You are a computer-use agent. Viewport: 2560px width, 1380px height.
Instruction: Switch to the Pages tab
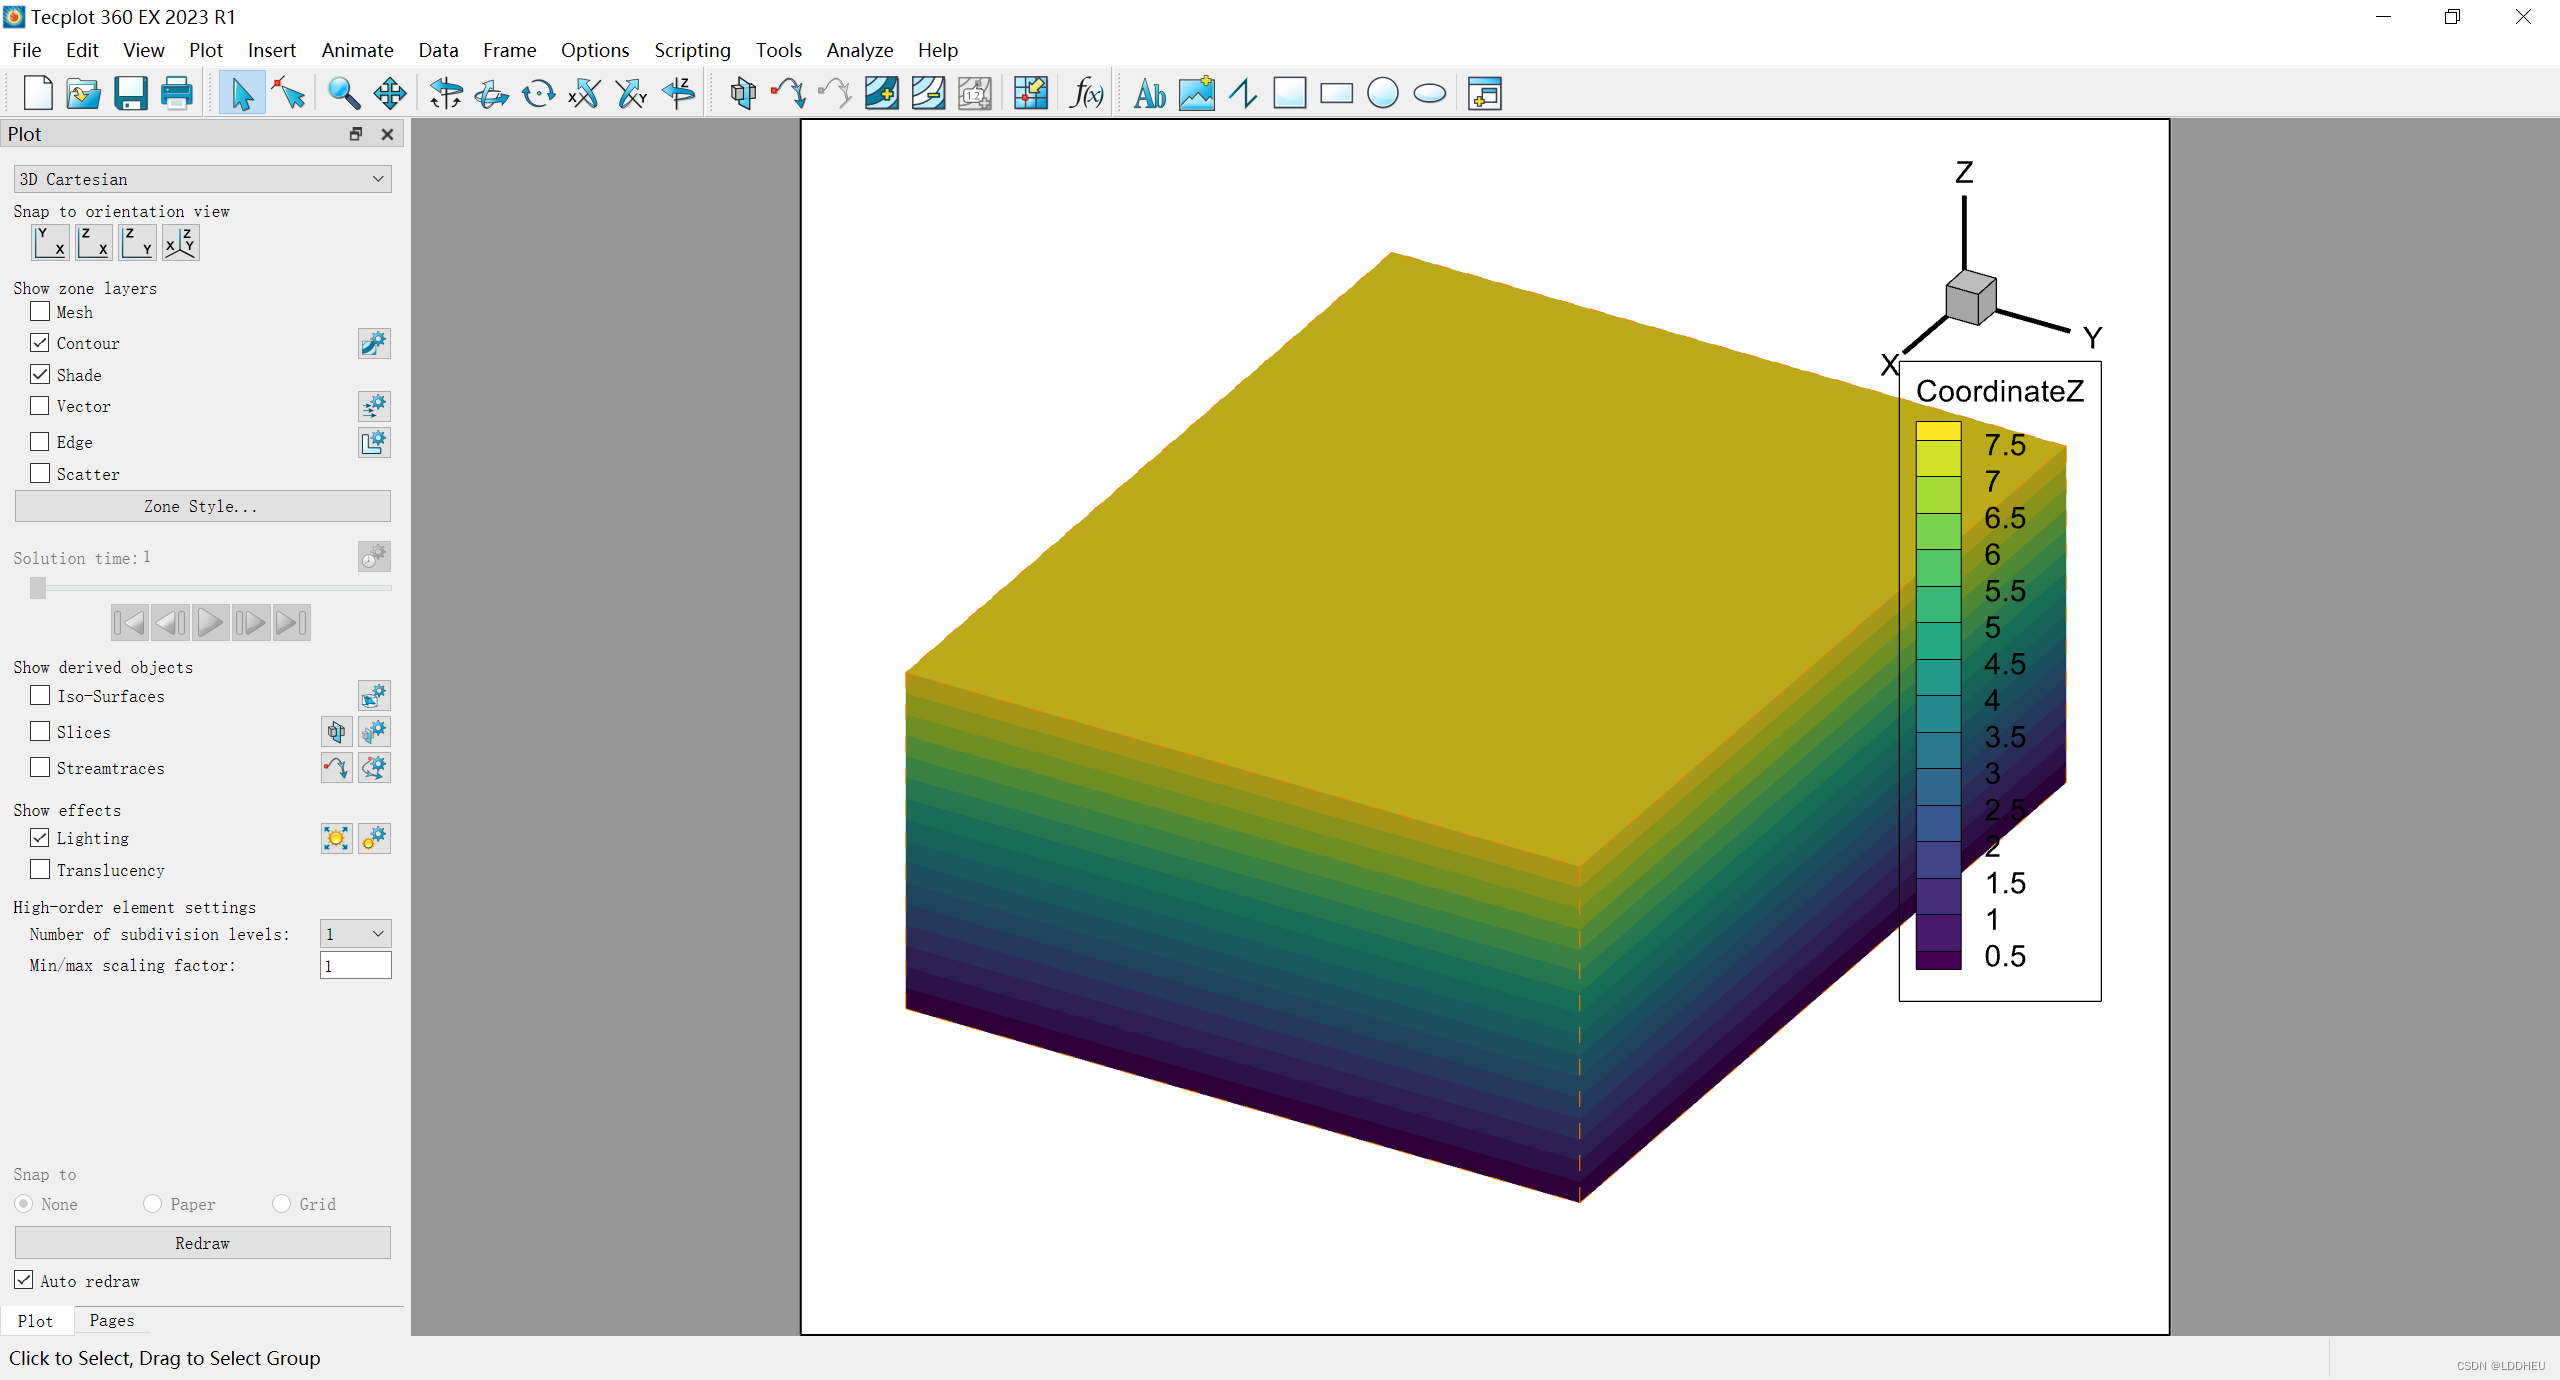tap(111, 1320)
